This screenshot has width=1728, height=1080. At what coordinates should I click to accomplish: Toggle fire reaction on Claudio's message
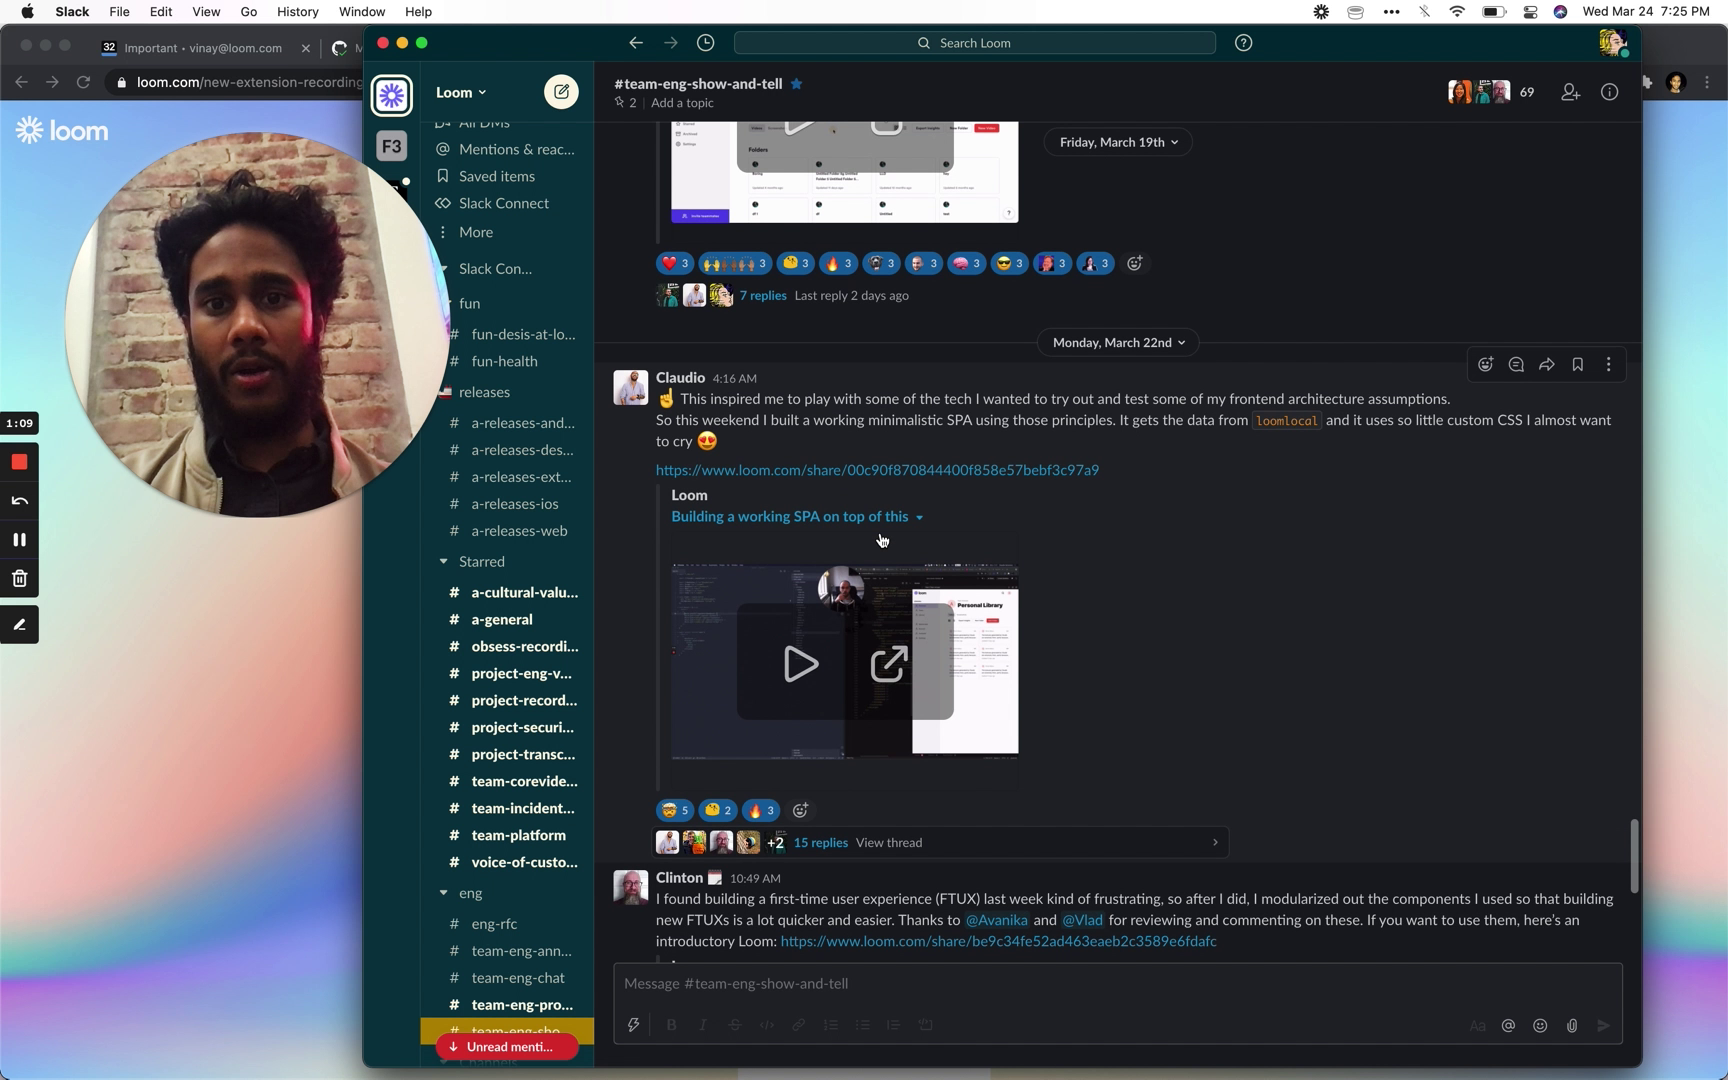click(761, 811)
